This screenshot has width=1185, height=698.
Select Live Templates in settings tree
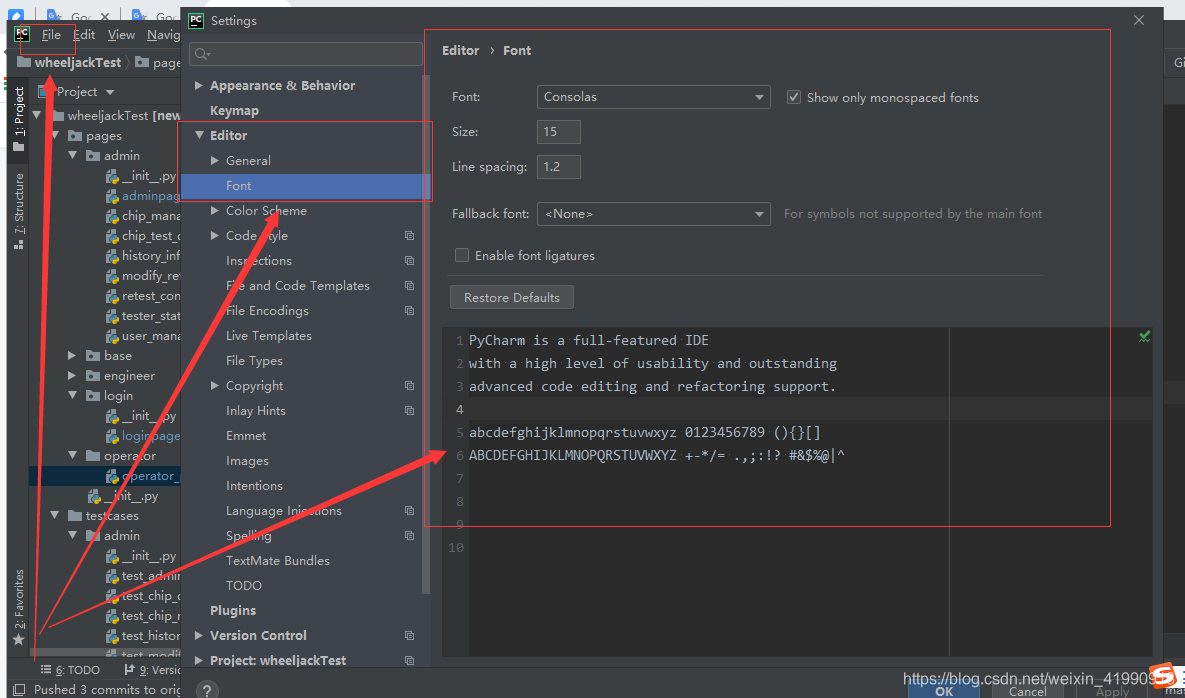point(268,335)
